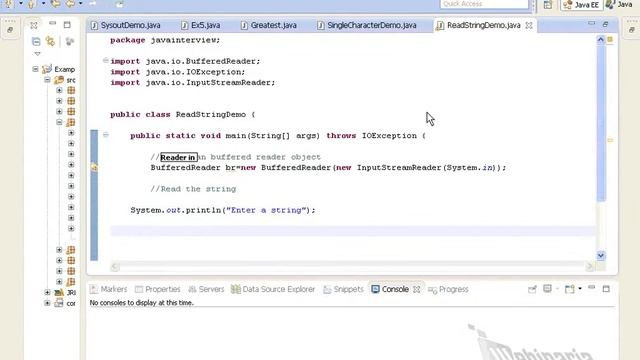Open the SingleCharacterDemo.java editor tab
Screen dimensions: 640x360
click(x=367, y=25)
